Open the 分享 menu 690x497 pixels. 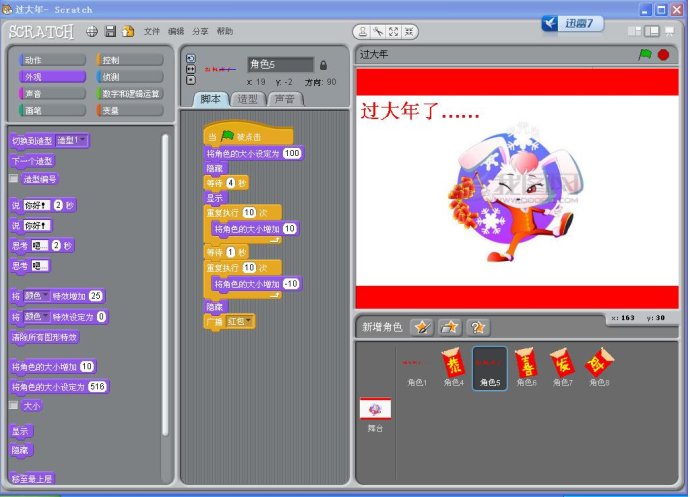coord(200,31)
